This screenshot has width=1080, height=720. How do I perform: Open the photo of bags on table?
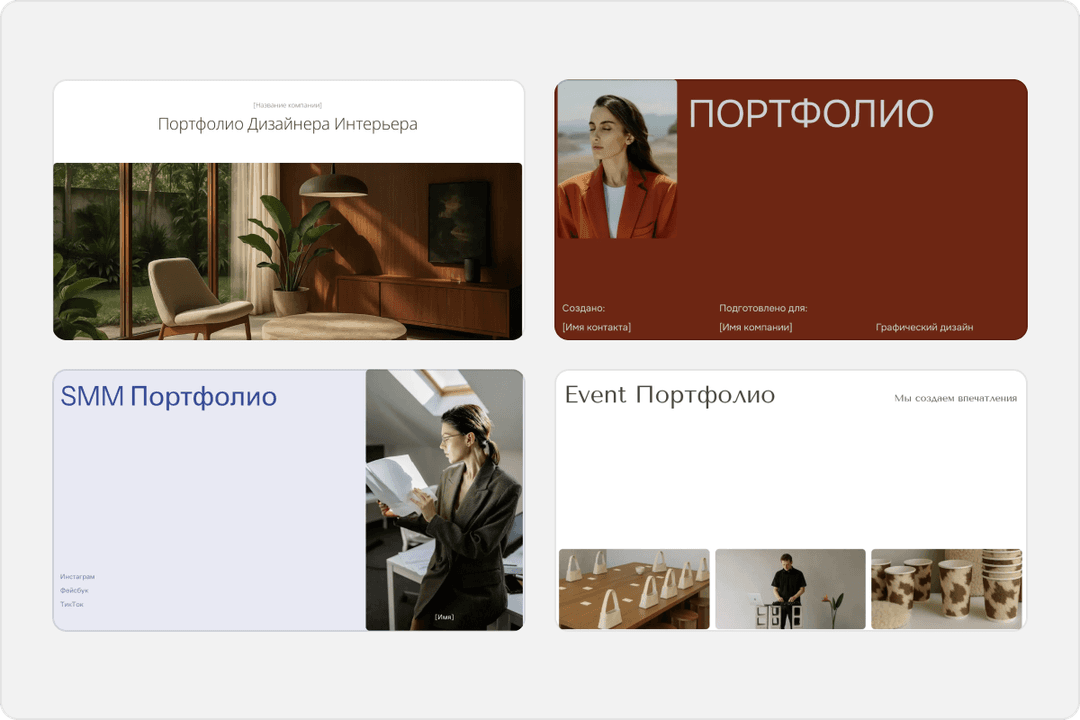coord(634,589)
